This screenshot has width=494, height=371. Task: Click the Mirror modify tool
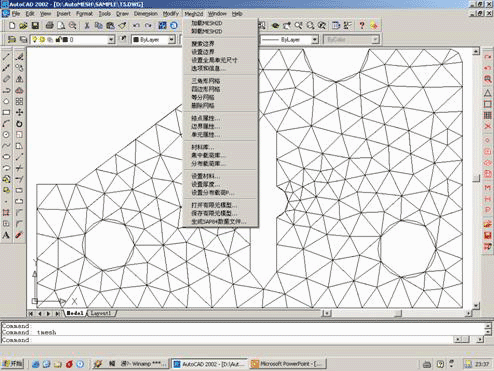click(19, 79)
